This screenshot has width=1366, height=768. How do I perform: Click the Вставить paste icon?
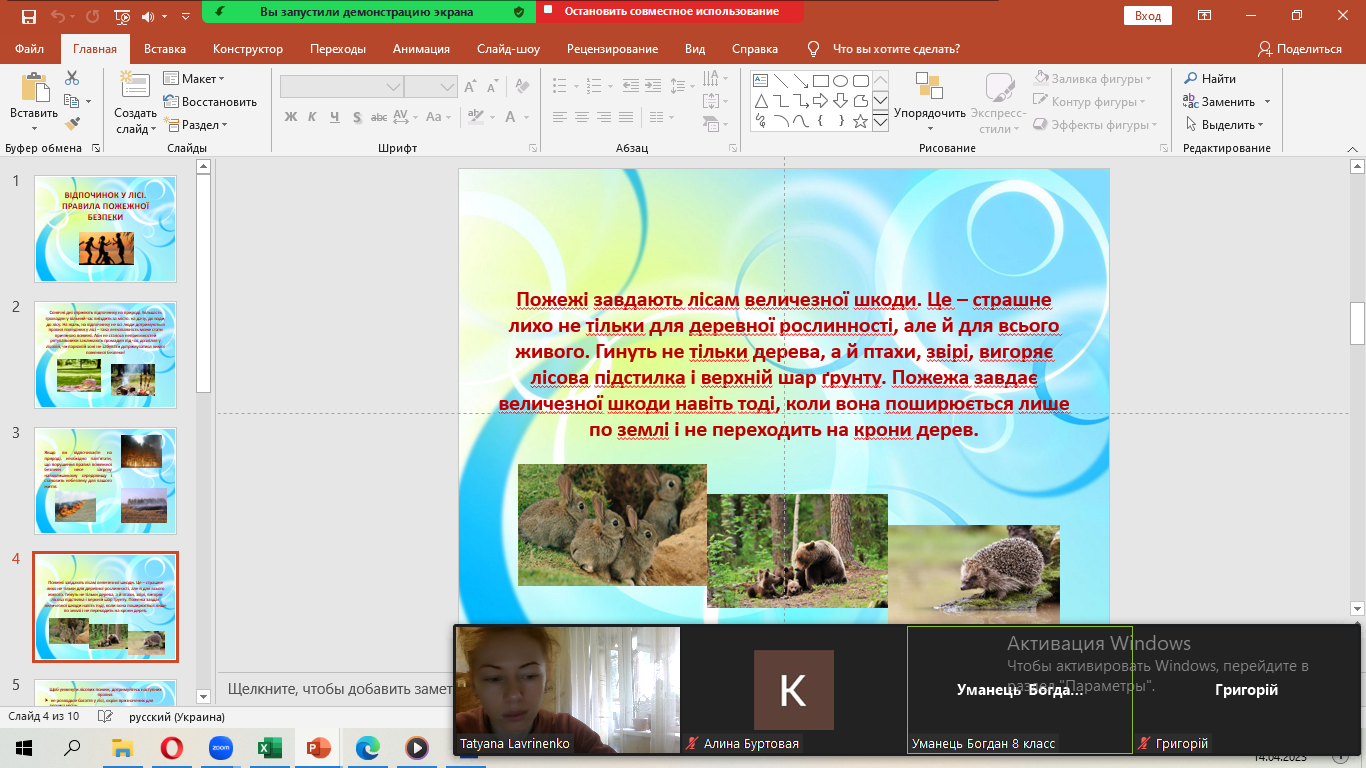tap(34, 89)
